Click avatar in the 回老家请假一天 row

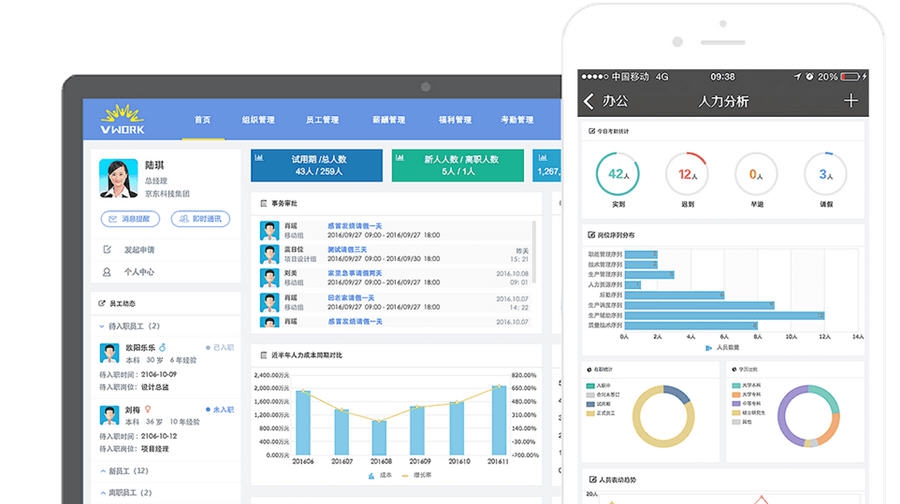pyautogui.click(x=270, y=303)
